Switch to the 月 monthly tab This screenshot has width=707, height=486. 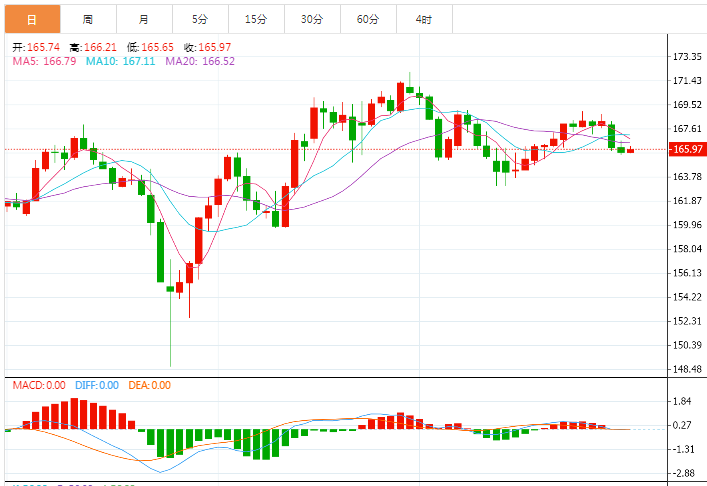[144, 19]
